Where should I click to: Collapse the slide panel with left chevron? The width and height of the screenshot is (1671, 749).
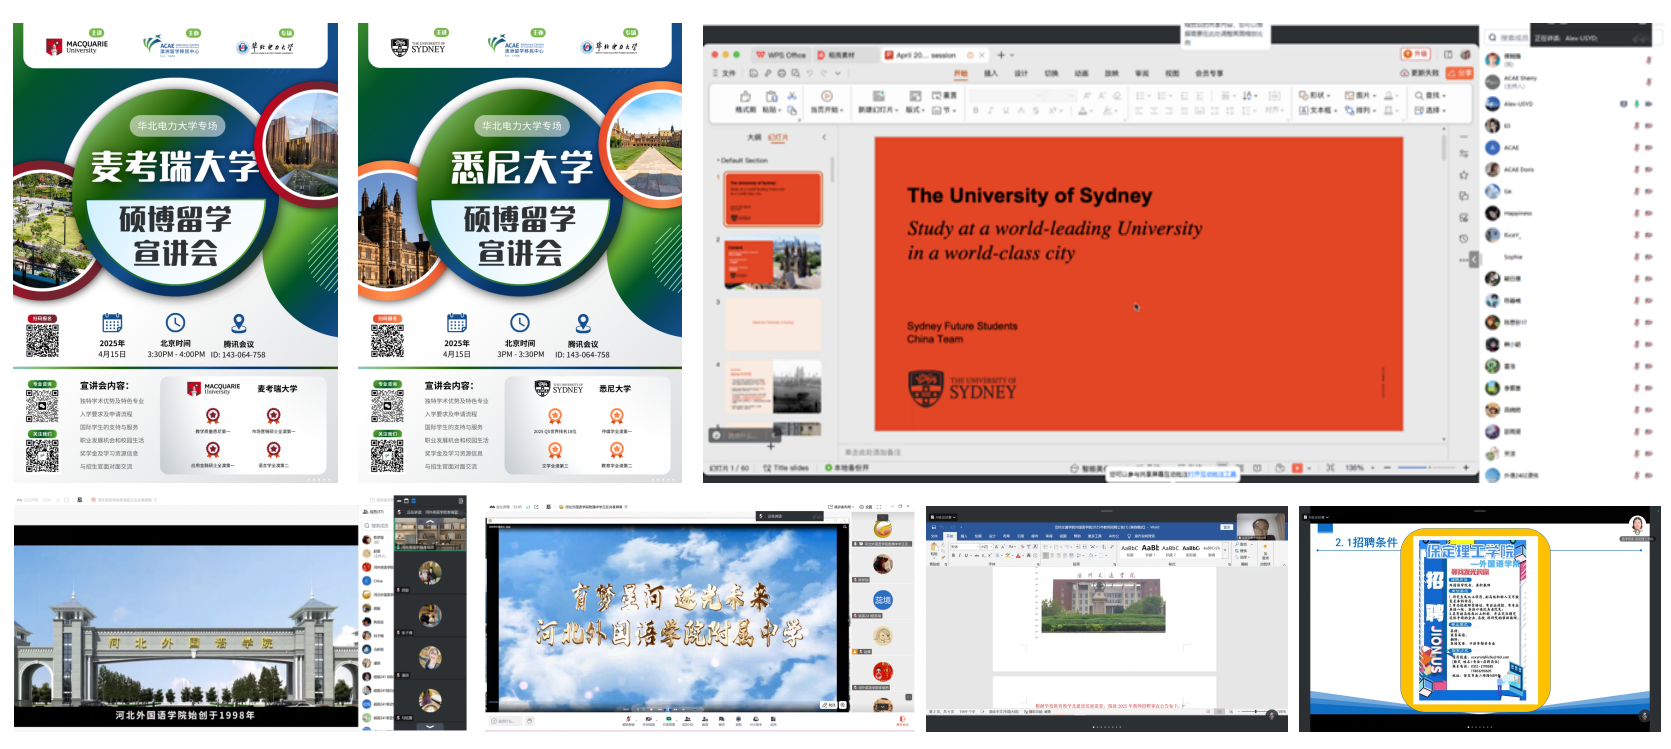pyautogui.click(x=824, y=137)
